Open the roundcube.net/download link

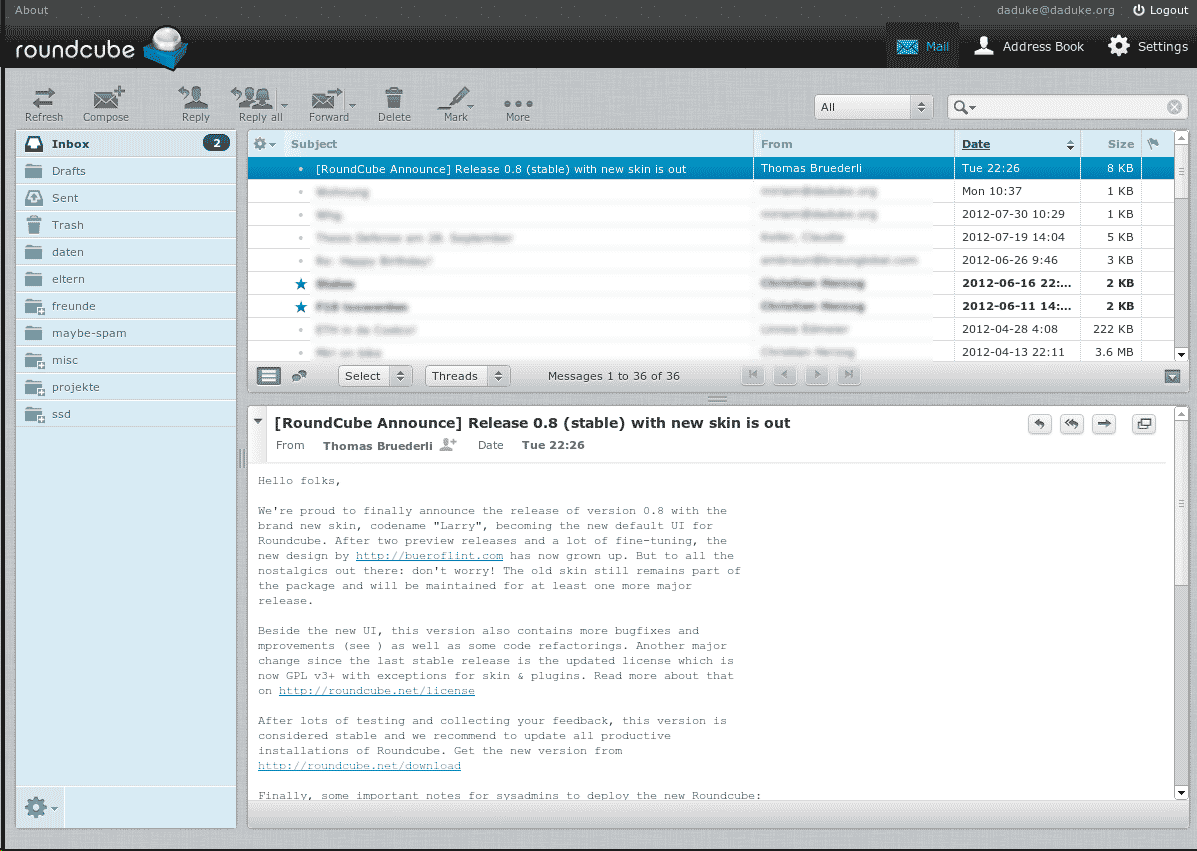[359, 766]
